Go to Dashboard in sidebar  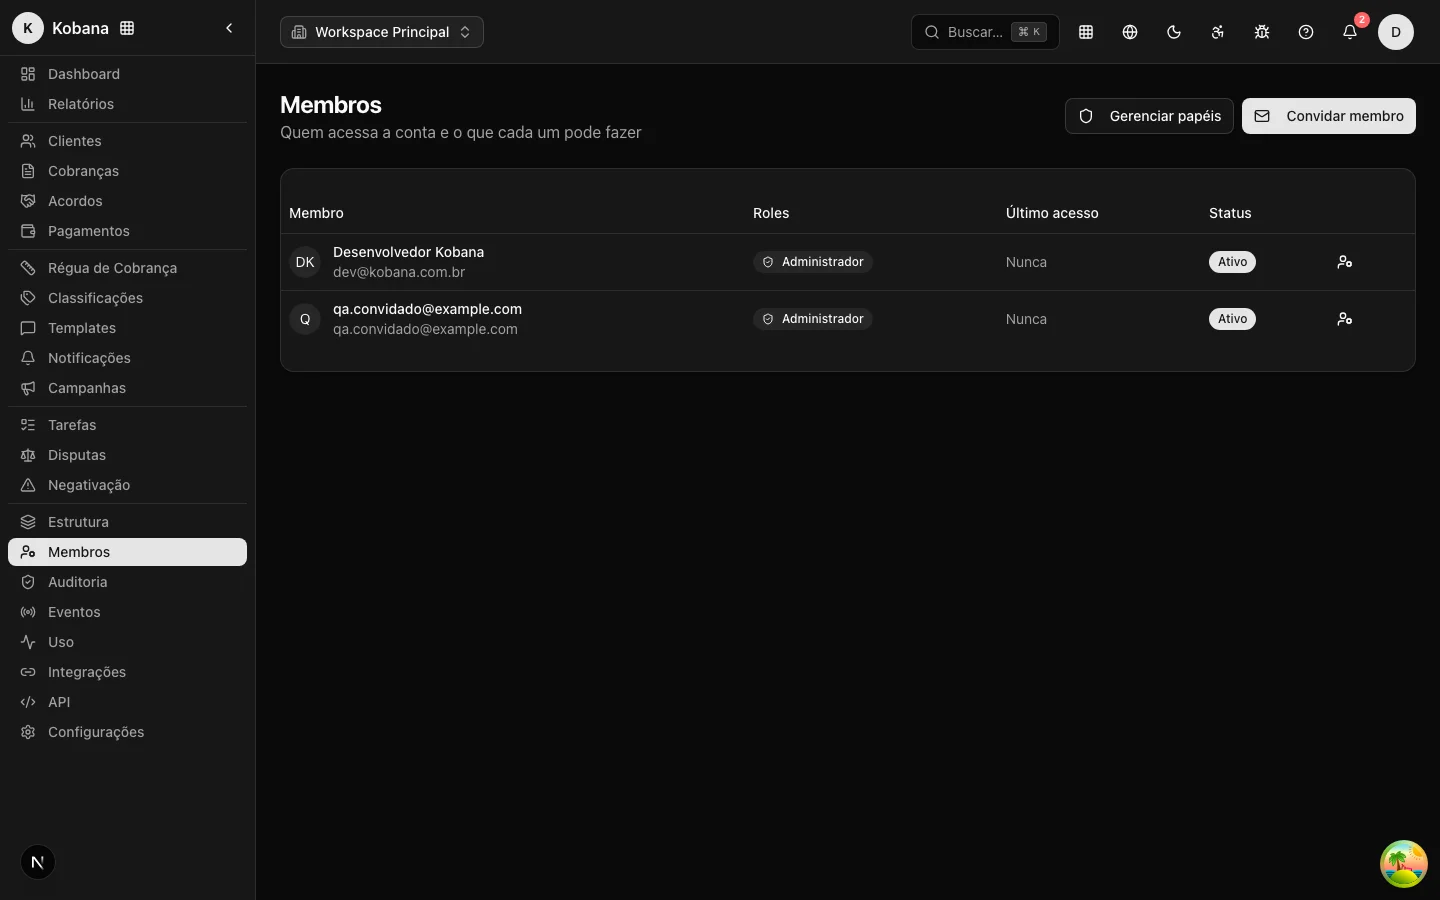[127, 74]
